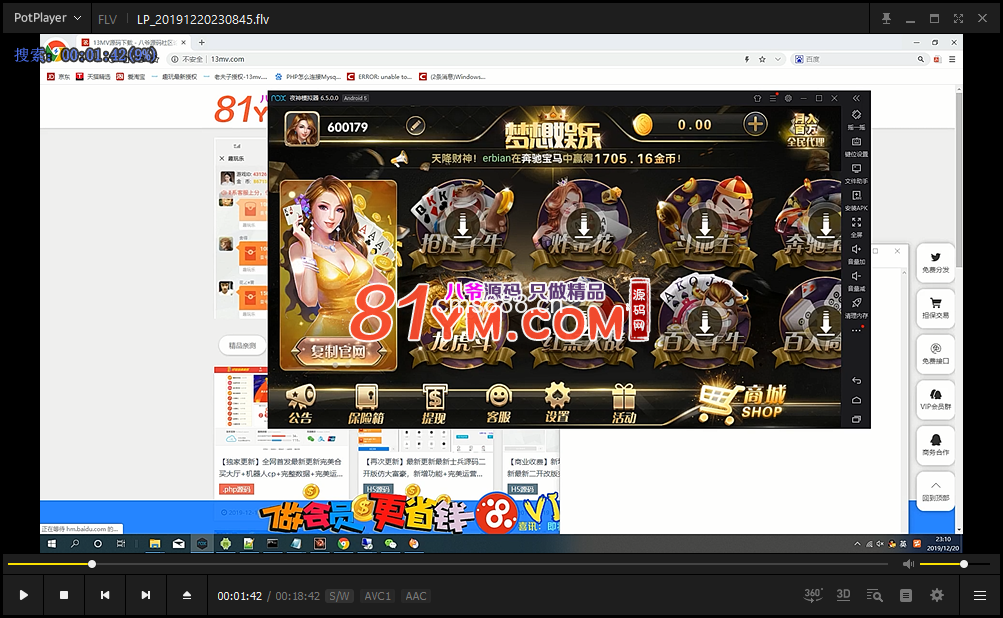Screen dimensions: 1003x618
Task: Toggle 3D video mode
Action: pos(844,595)
